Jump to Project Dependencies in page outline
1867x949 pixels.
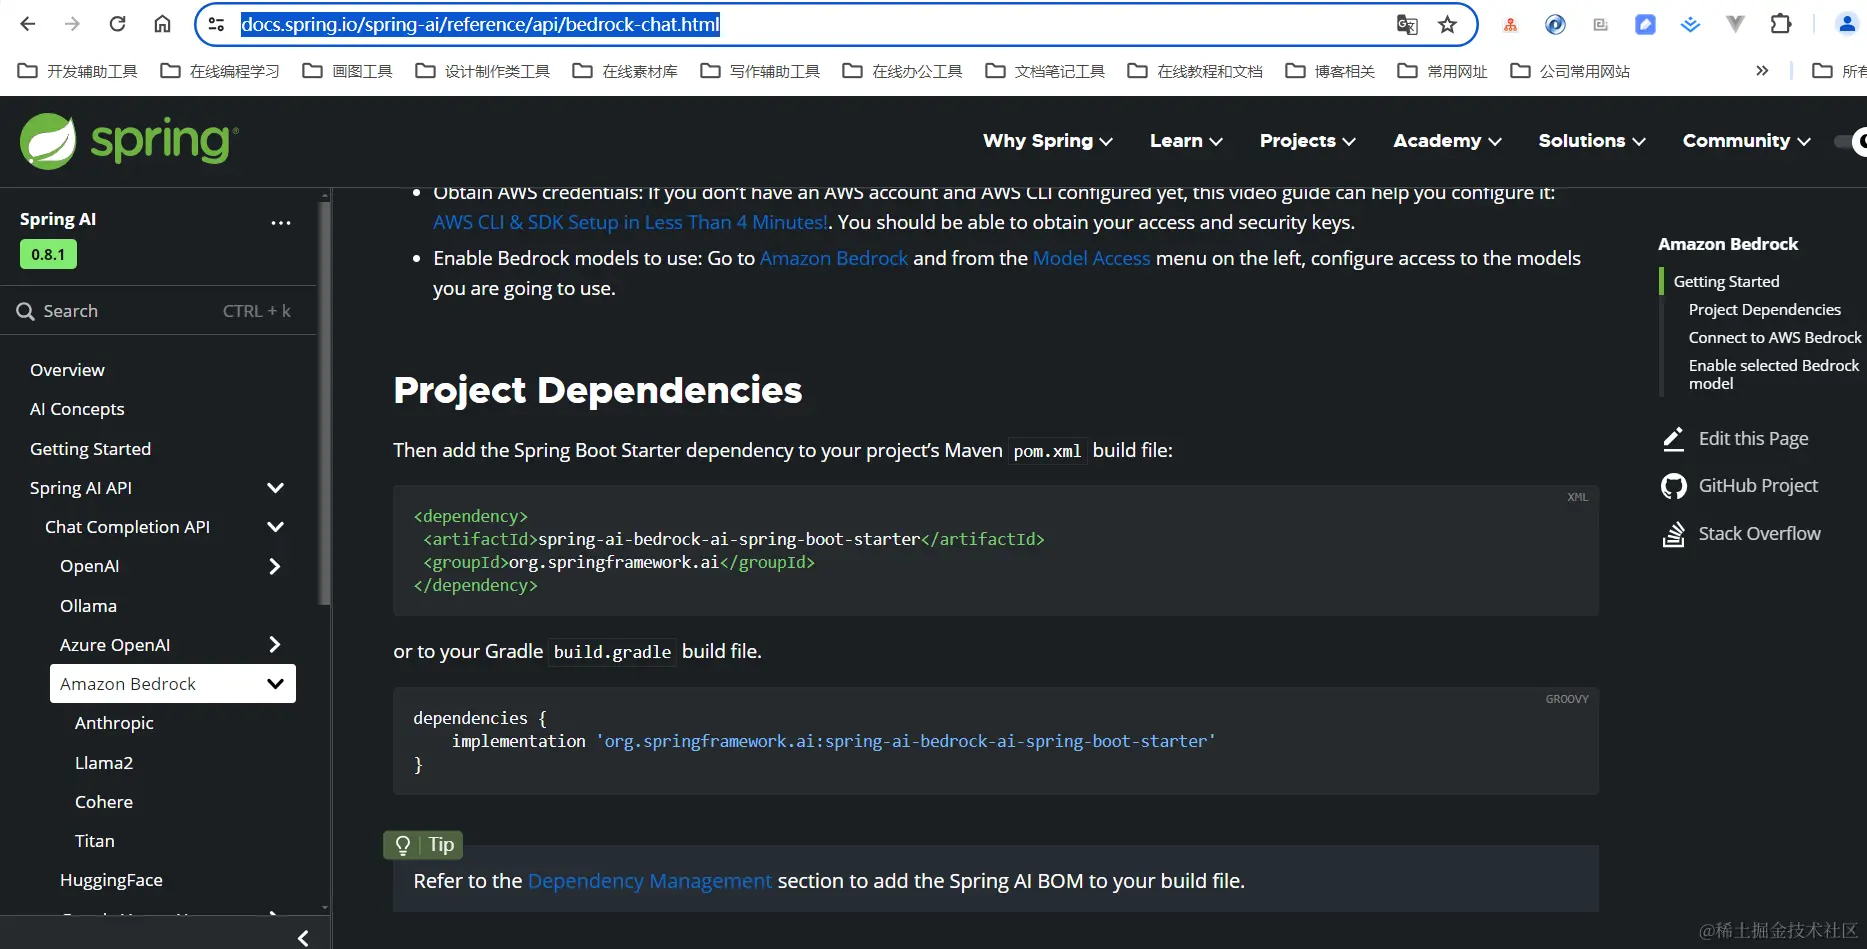coord(1764,310)
